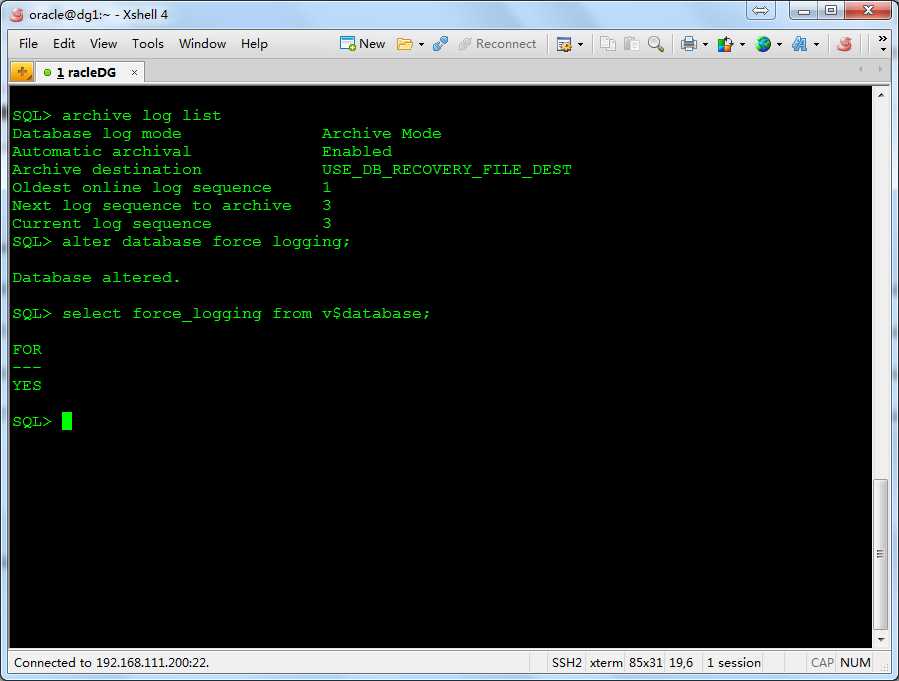Open the Edit menu
Image resolution: width=899 pixels, height=681 pixels.
tap(64, 44)
